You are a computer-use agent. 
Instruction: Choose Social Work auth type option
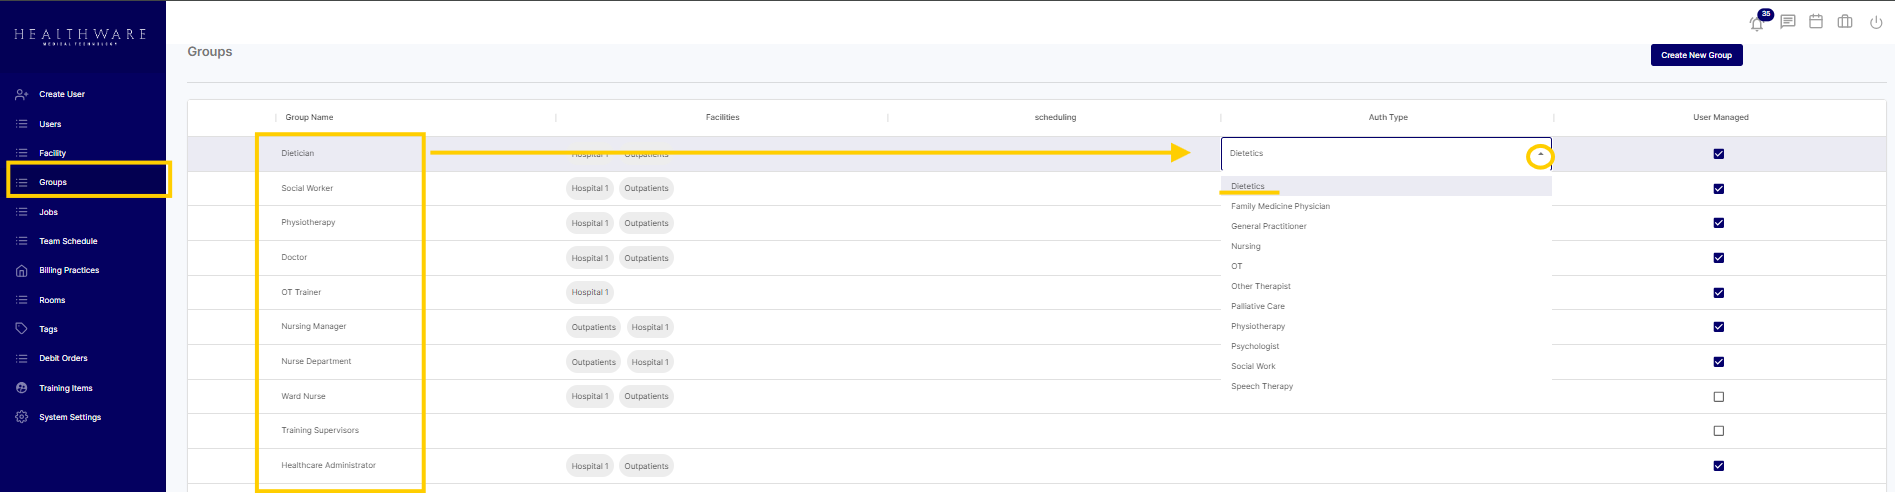coord(1253,366)
